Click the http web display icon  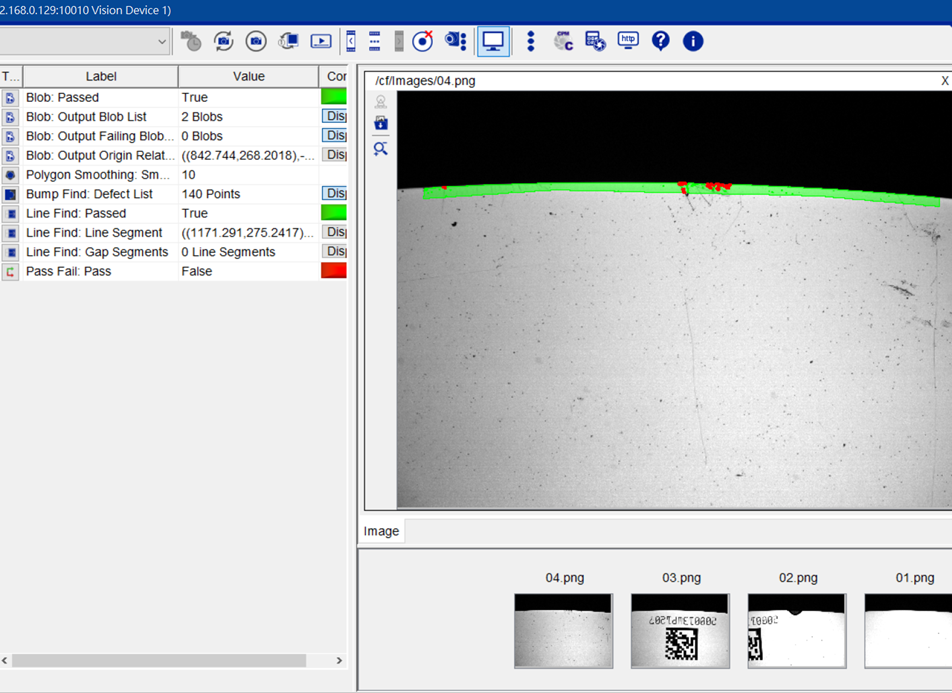coord(628,41)
